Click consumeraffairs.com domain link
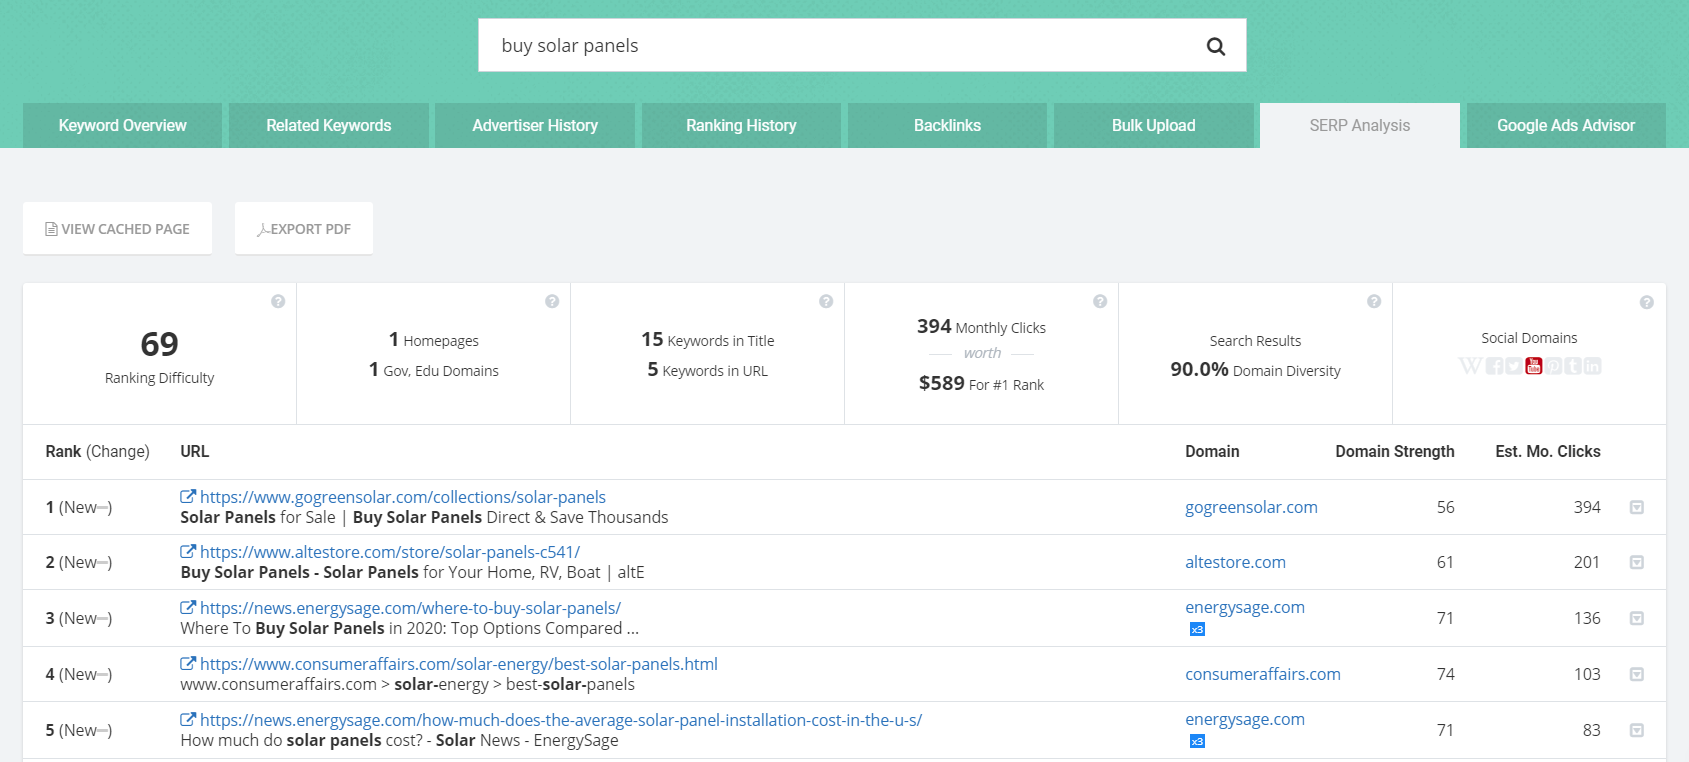1689x762 pixels. pyautogui.click(x=1263, y=674)
